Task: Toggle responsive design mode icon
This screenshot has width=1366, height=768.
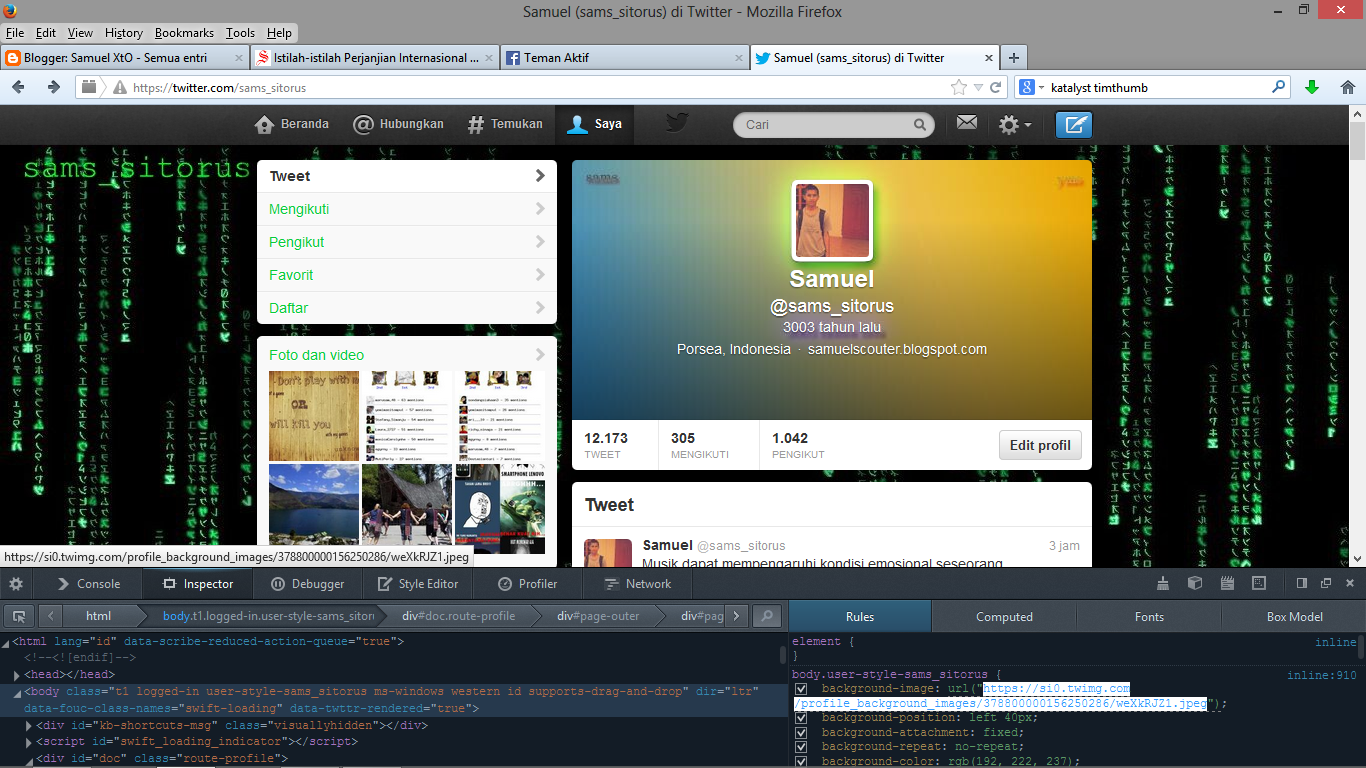Action: click(x=1258, y=583)
